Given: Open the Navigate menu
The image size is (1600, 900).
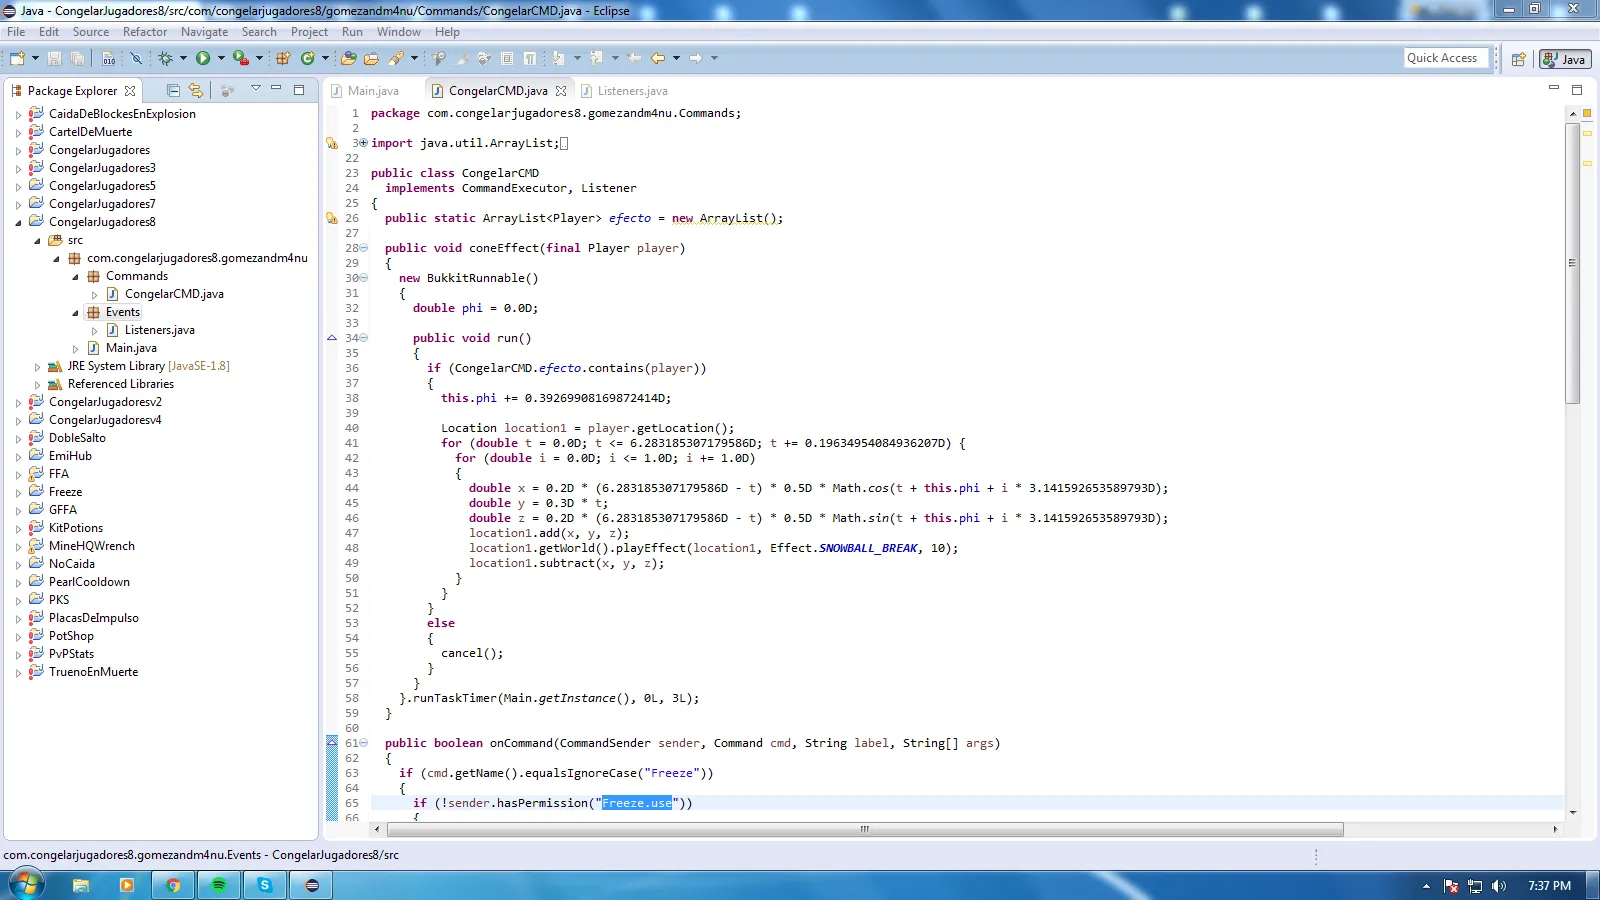Looking at the screenshot, I should [204, 32].
